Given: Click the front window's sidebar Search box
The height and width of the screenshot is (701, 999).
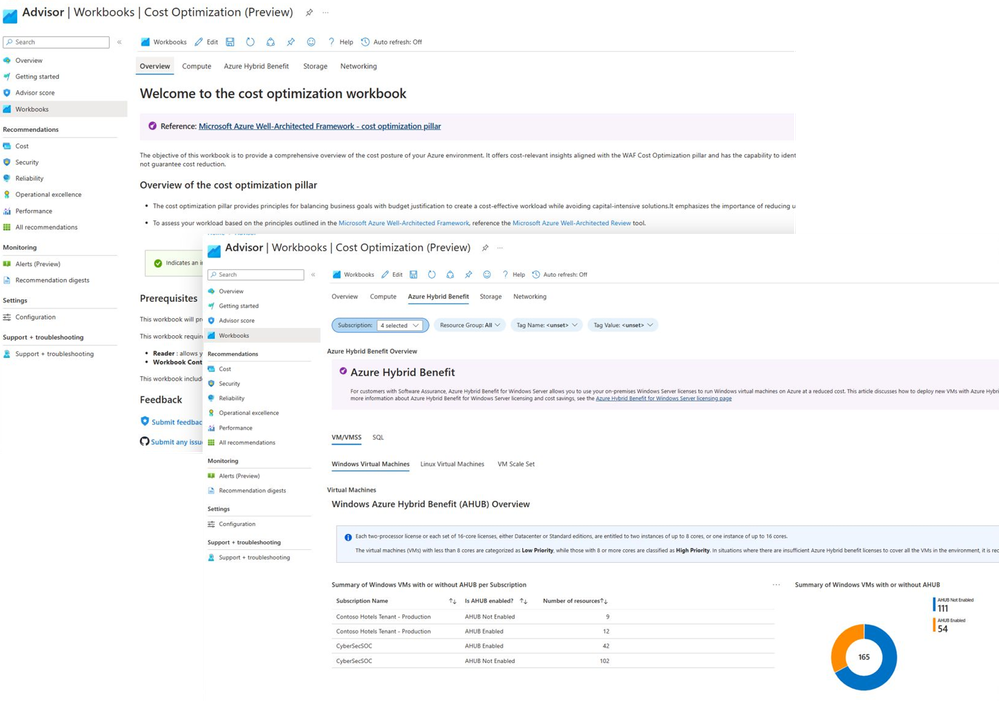Looking at the screenshot, I should [x=256, y=275].
